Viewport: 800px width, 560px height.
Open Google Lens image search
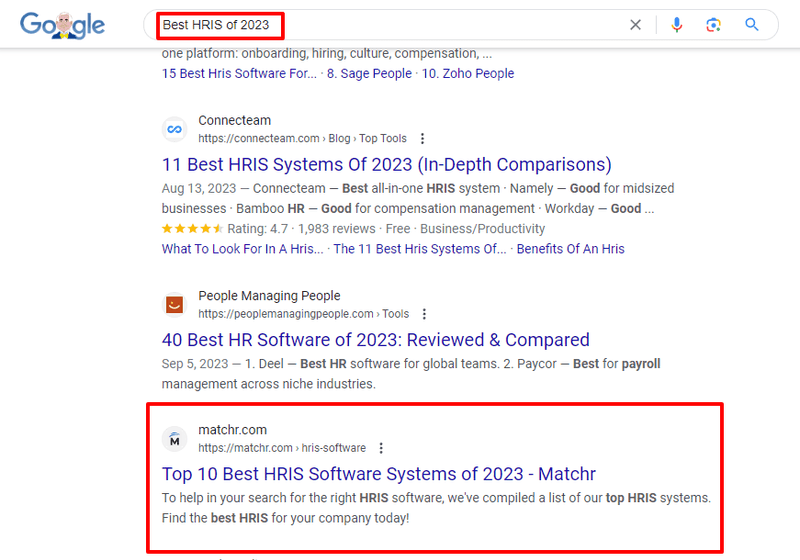point(713,24)
